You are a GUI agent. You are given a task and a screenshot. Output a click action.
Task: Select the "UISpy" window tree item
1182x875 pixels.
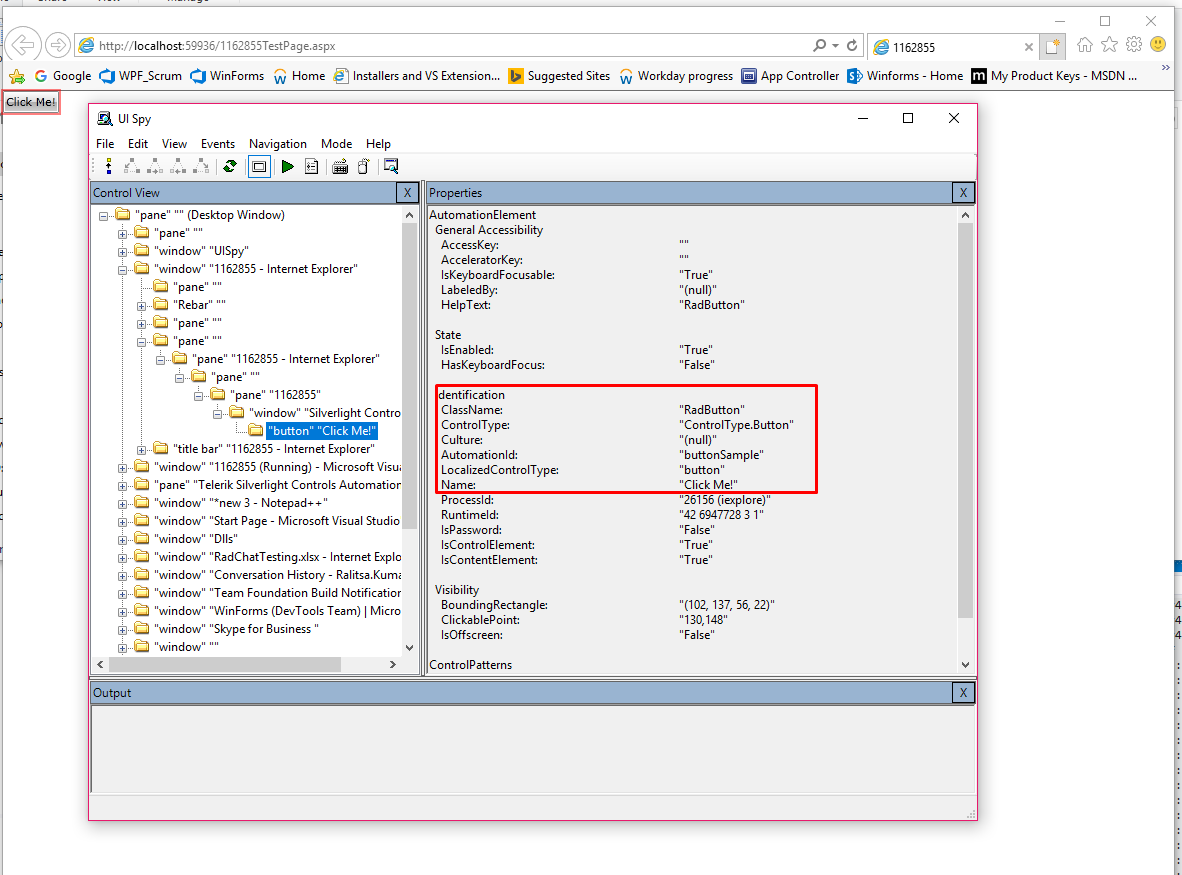click(x=201, y=251)
